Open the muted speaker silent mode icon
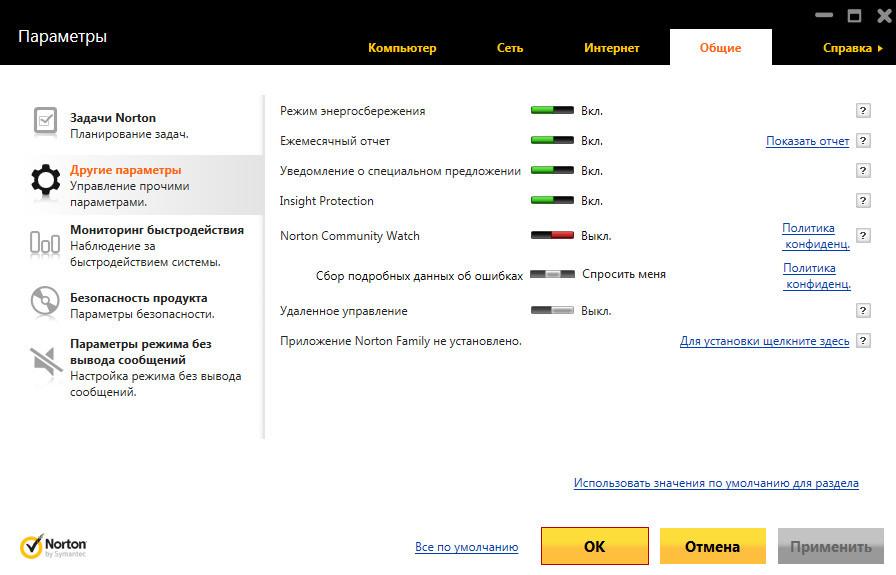This screenshot has height=575, width=896. coord(46,360)
